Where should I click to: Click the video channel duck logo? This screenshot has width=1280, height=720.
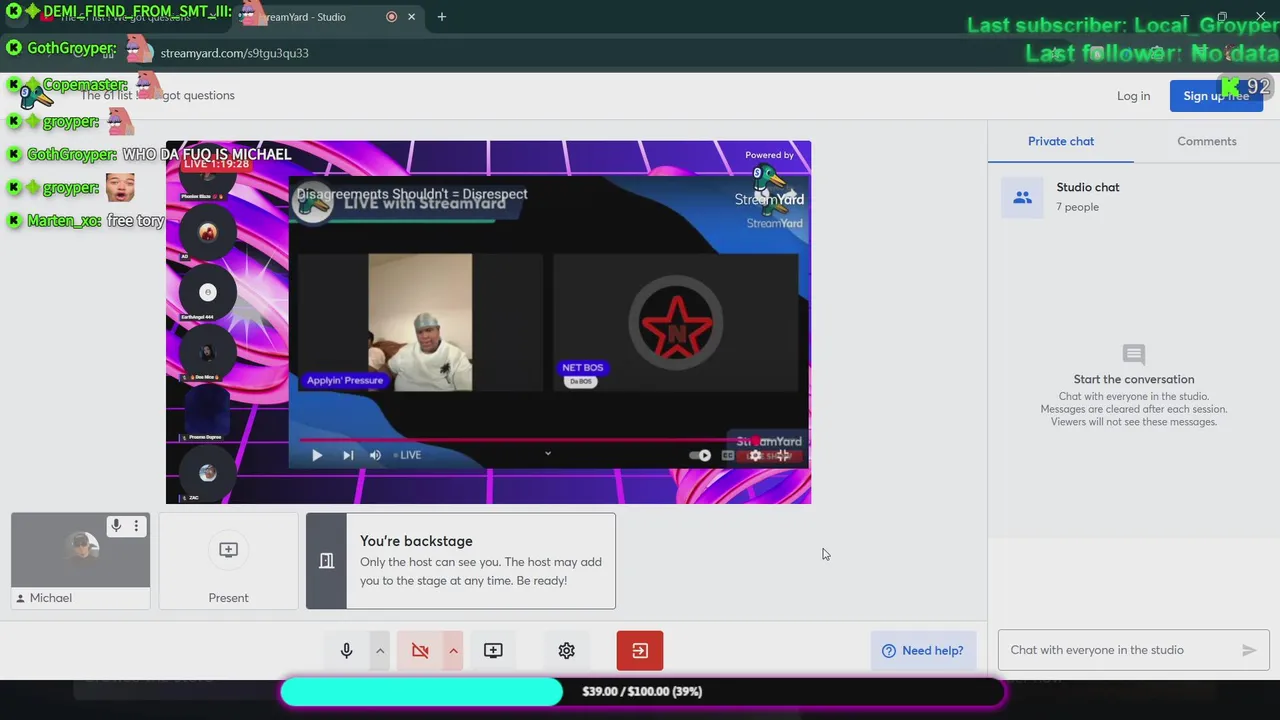pyautogui.click(x=315, y=203)
